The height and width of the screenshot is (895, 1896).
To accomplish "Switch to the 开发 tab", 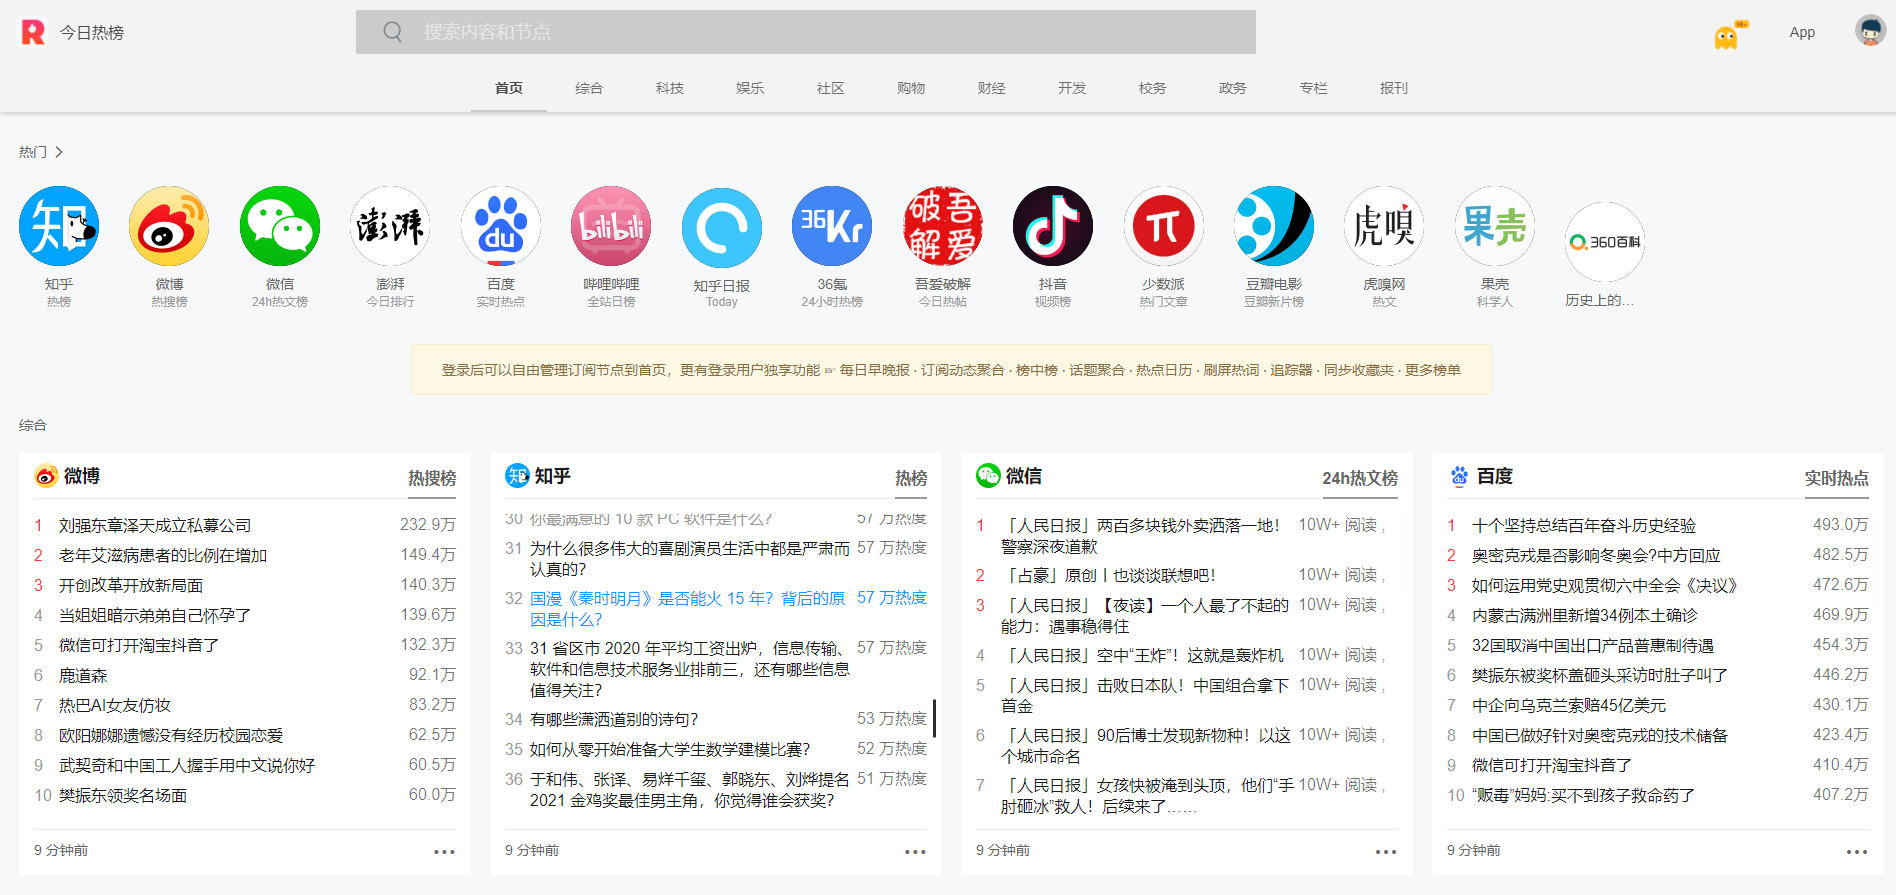I will pyautogui.click(x=1072, y=88).
